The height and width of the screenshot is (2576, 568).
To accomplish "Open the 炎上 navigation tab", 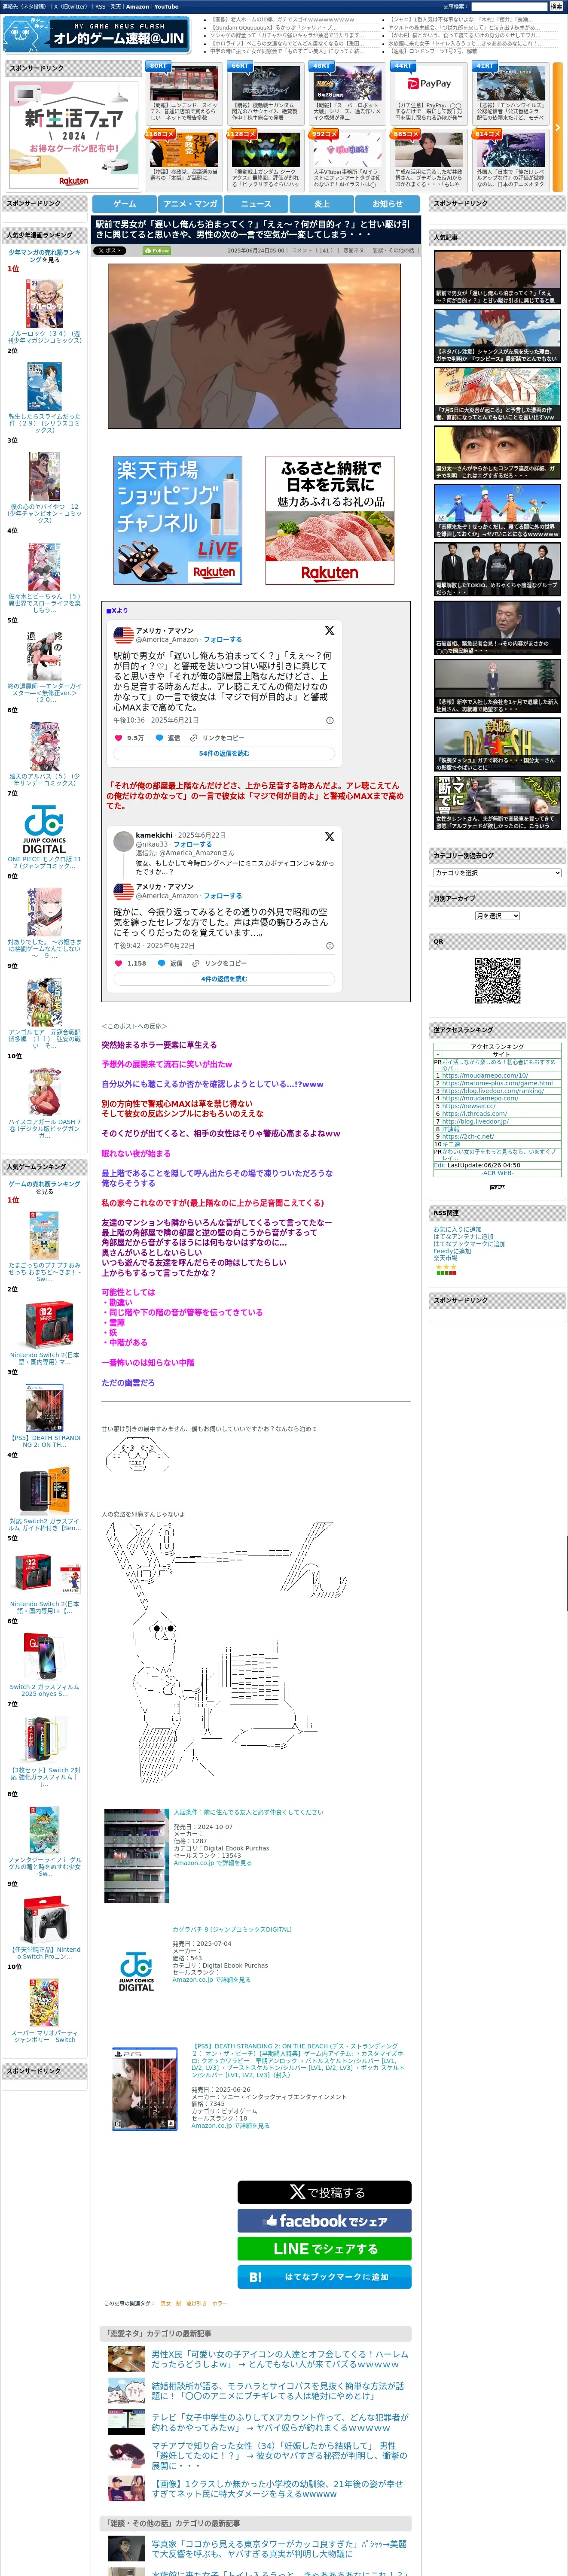I will (322, 203).
